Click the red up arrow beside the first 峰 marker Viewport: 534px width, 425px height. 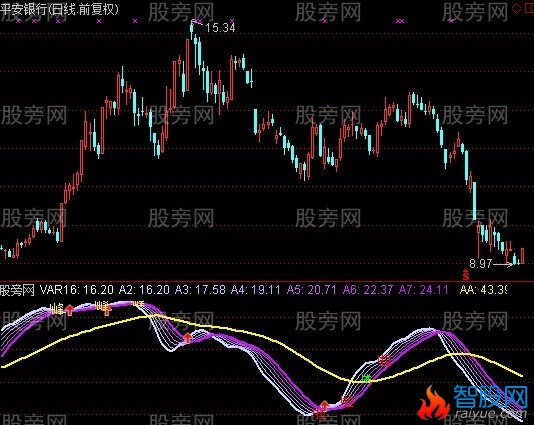click(x=70, y=310)
